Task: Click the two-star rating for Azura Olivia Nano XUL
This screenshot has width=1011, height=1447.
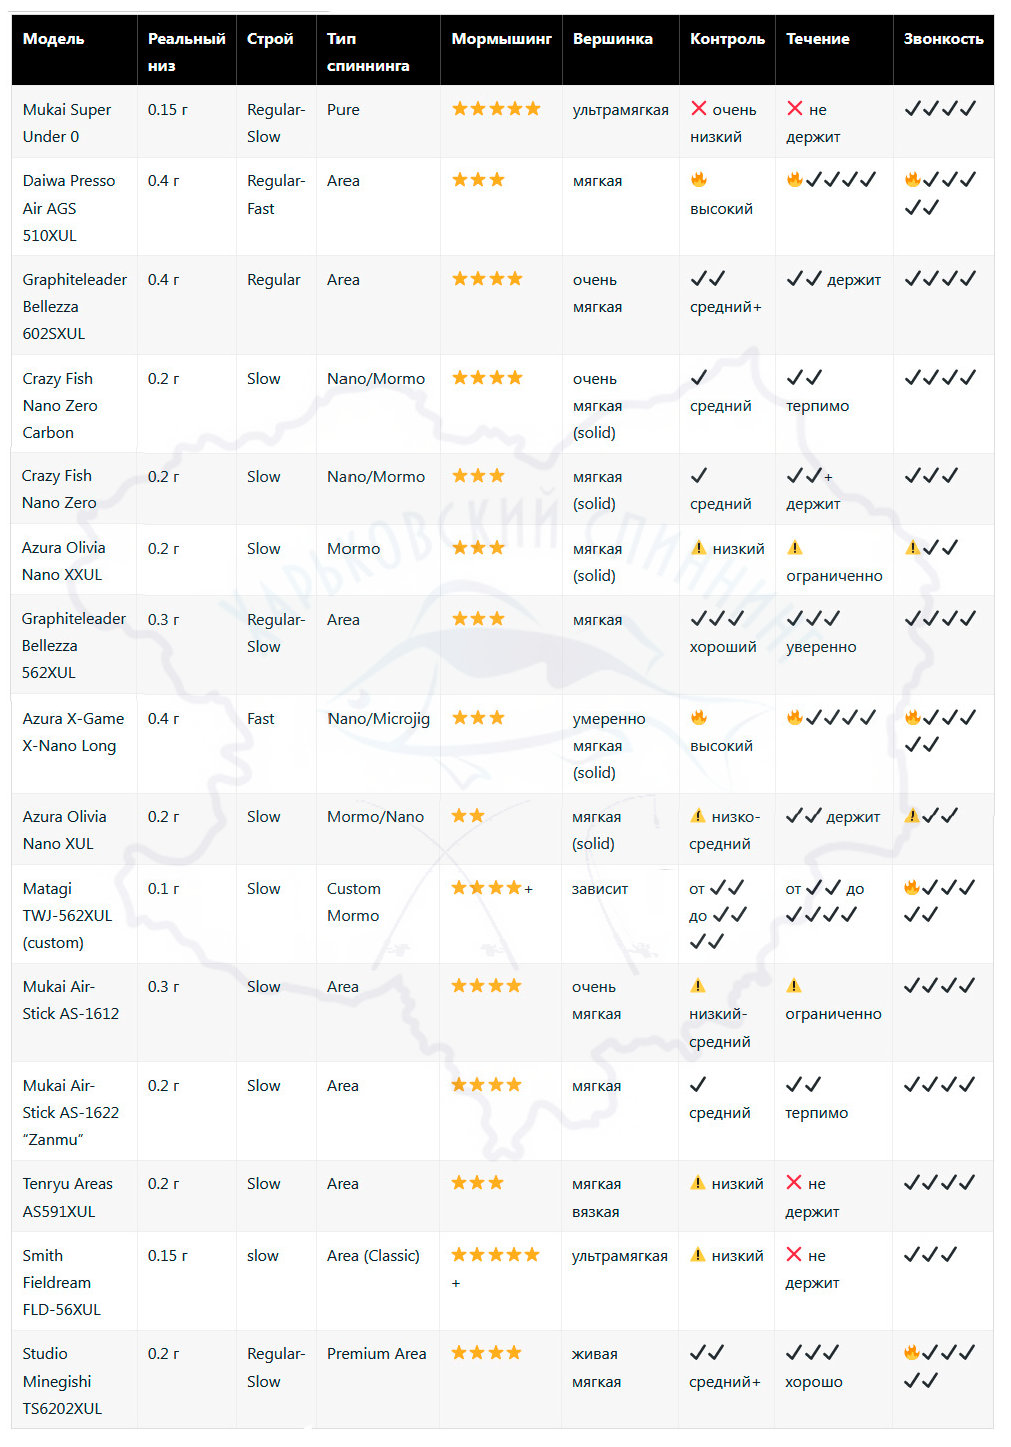Action: tap(468, 816)
